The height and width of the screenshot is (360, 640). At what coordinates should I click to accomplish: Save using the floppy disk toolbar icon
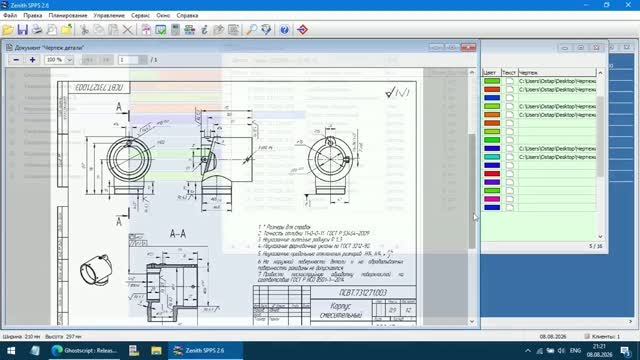click(22, 30)
